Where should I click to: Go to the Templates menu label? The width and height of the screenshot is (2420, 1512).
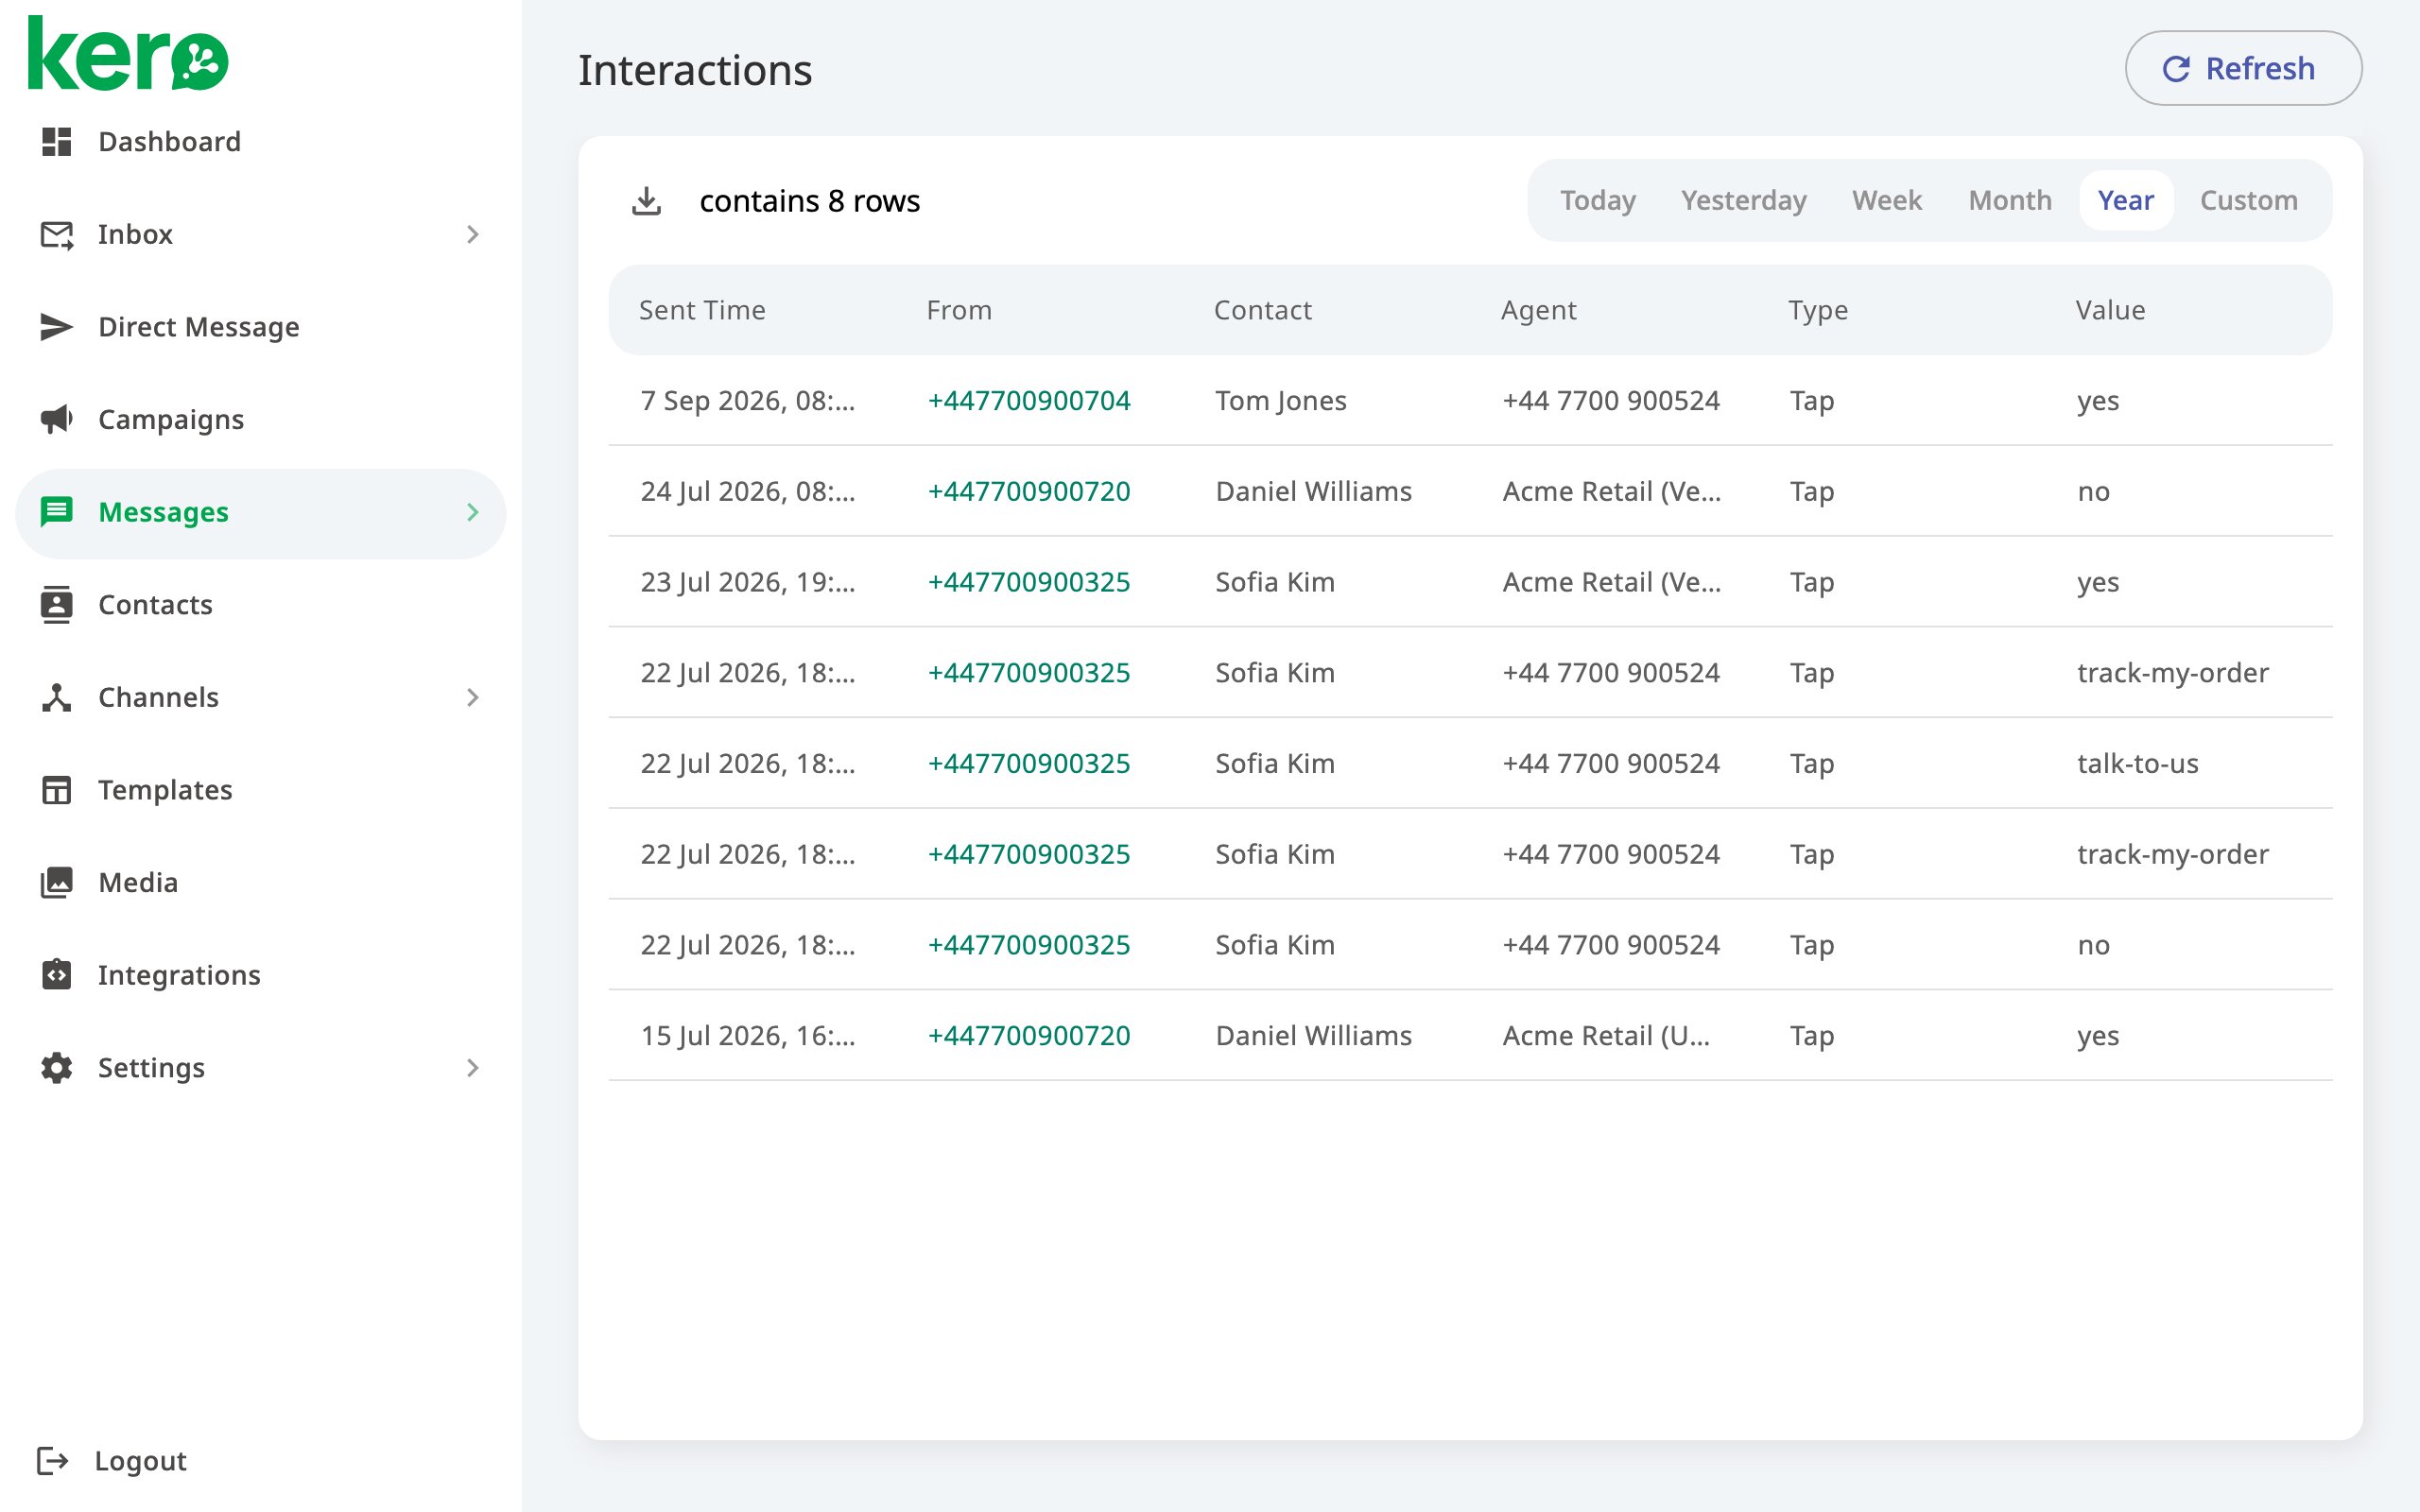click(165, 790)
